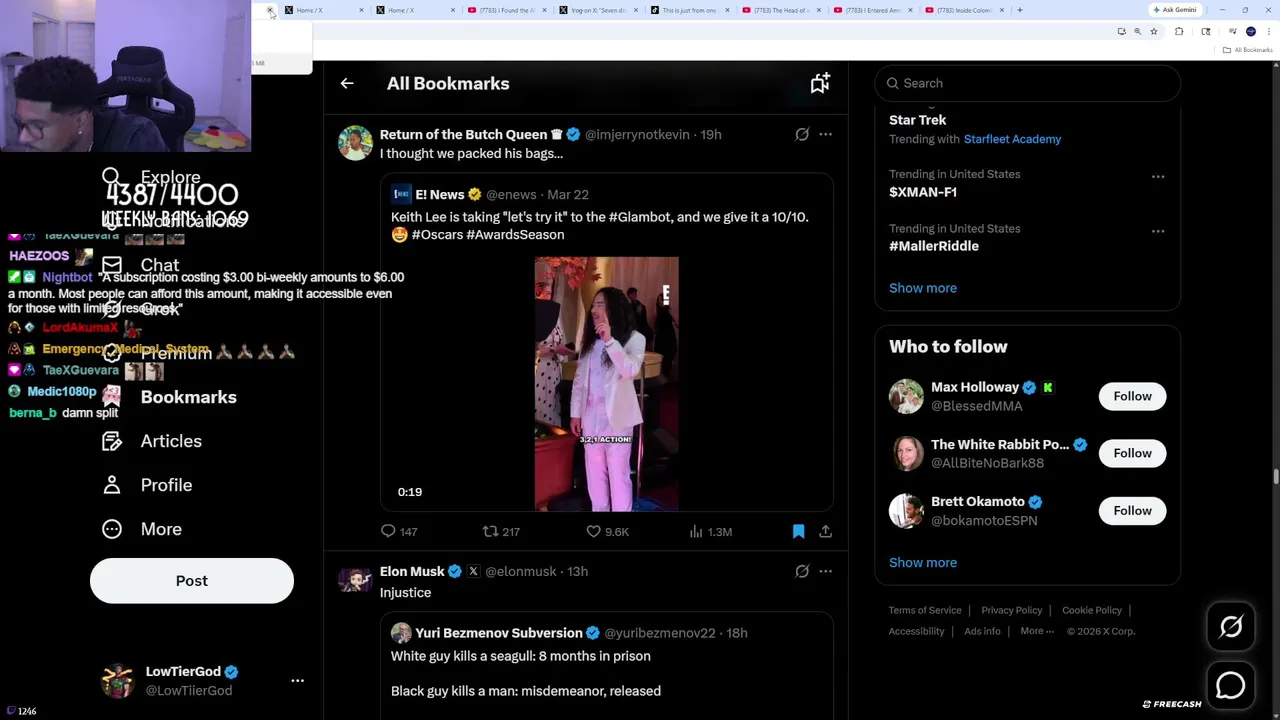Open Brett Okamoto's profile picture
This screenshot has height=720, width=1280.
[906, 511]
